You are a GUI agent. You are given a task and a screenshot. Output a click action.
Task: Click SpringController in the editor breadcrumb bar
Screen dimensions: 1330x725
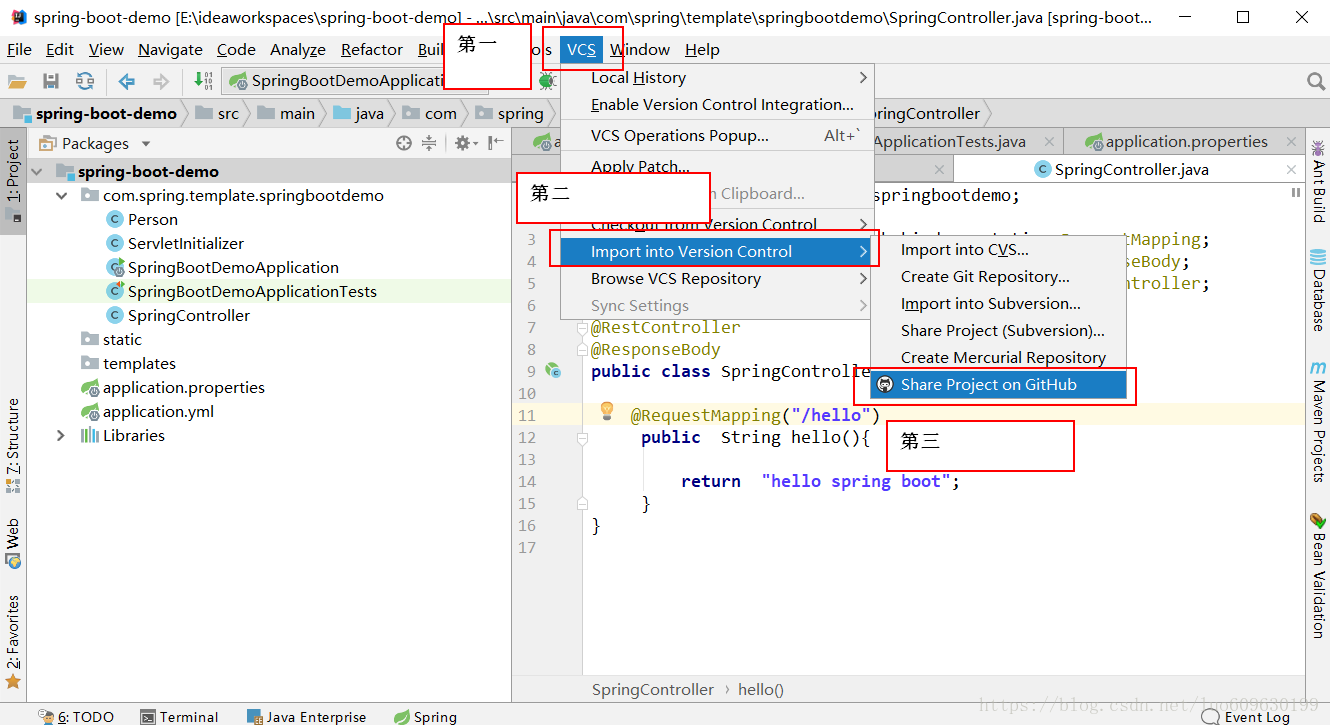[x=653, y=689]
